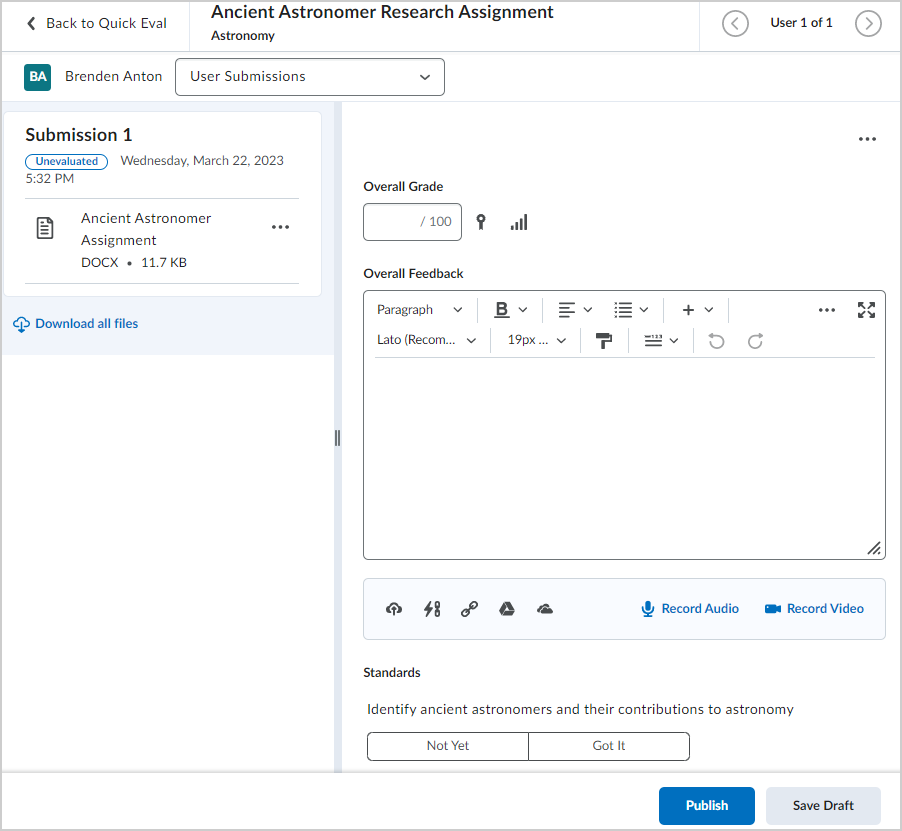The height and width of the screenshot is (831, 902).
Task: Open the submission file options menu
Action: pyautogui.click(x=280, y=228)
